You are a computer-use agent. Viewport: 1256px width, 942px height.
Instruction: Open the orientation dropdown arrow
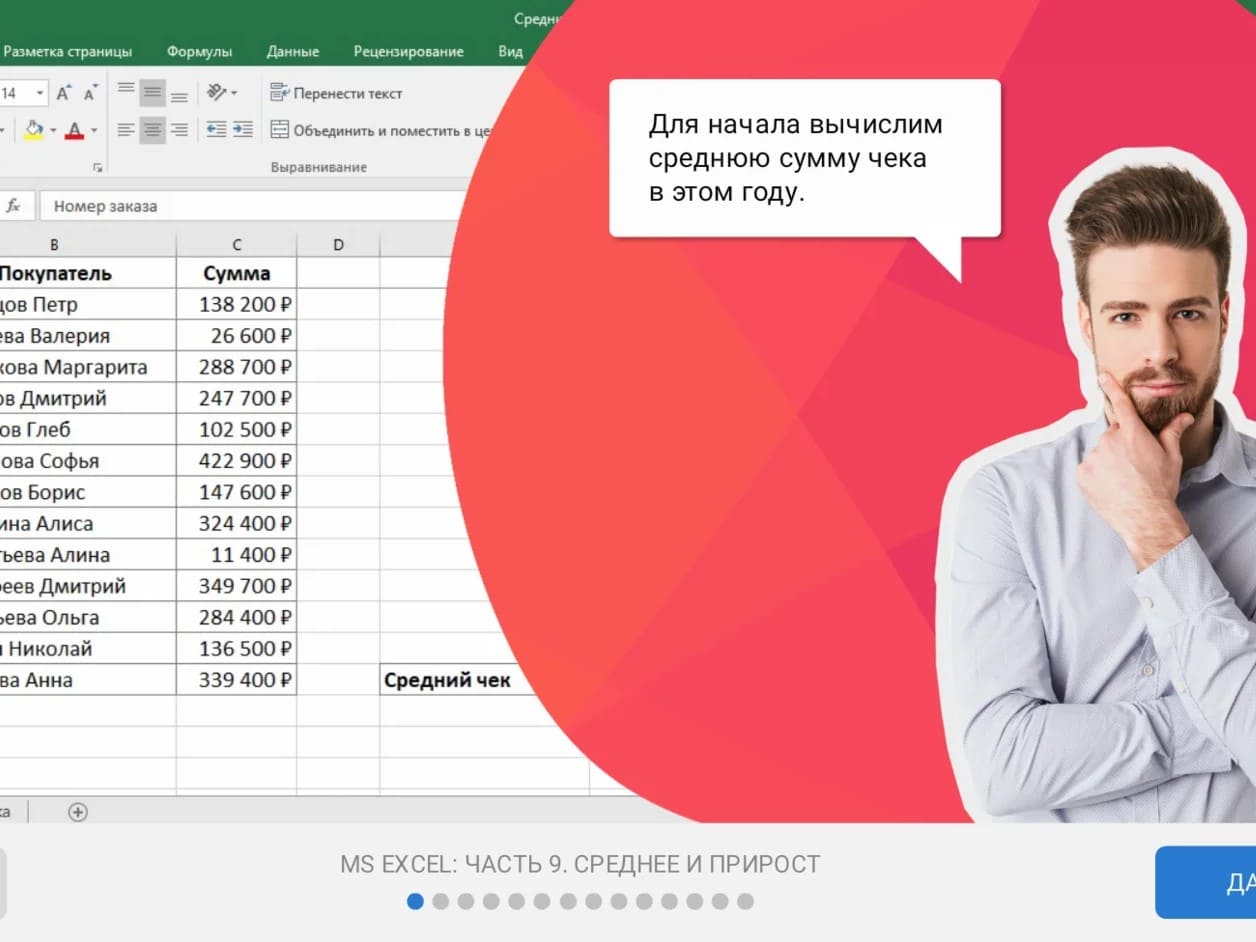coord(234,93)
